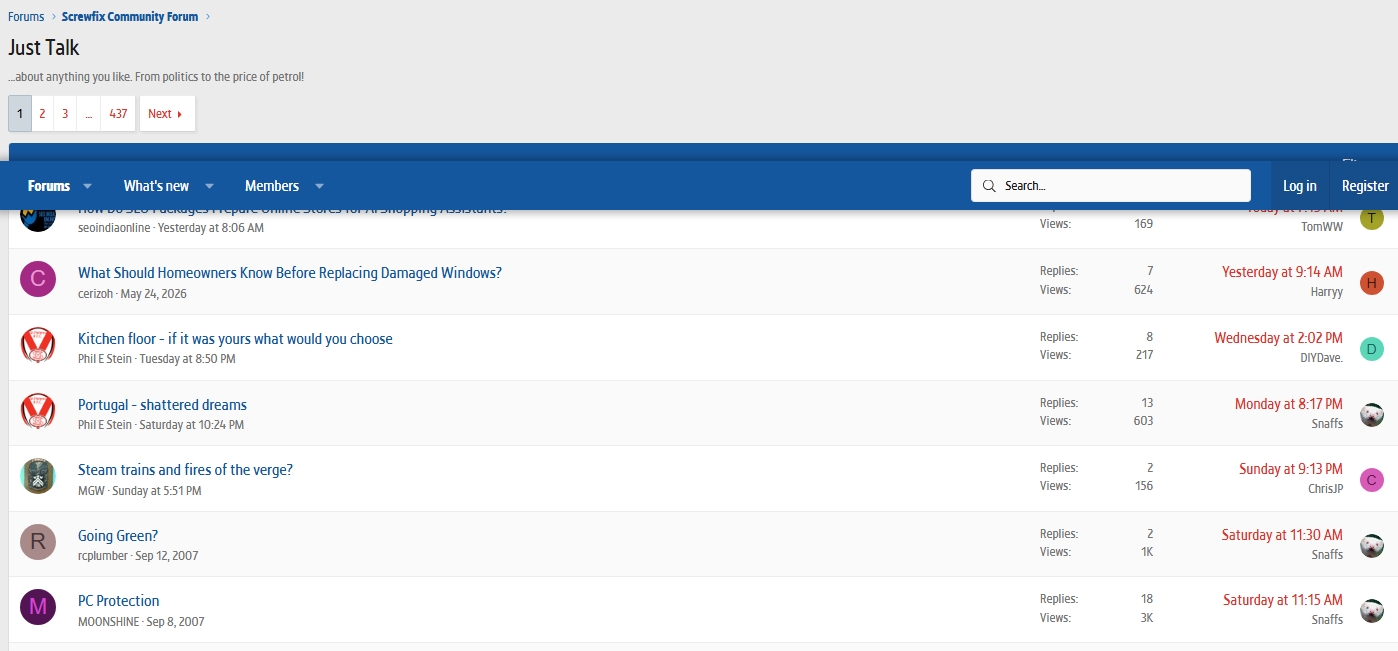Open Going Green? thread
The height and width of the screenshot is (651, 1398).
tap(118, 536)
